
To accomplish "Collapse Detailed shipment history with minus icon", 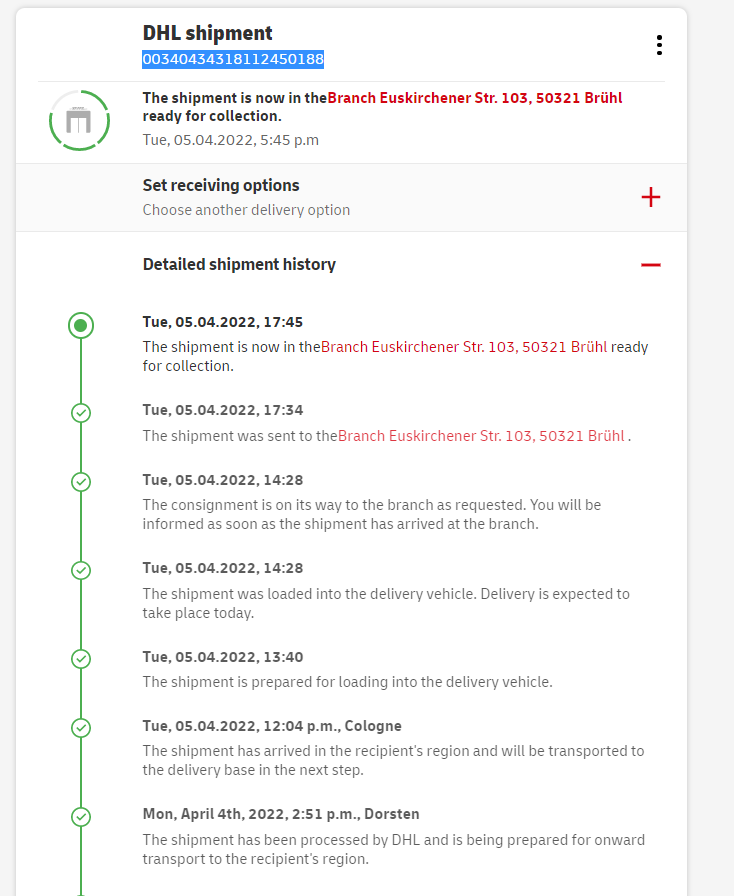I will point(651,265).
